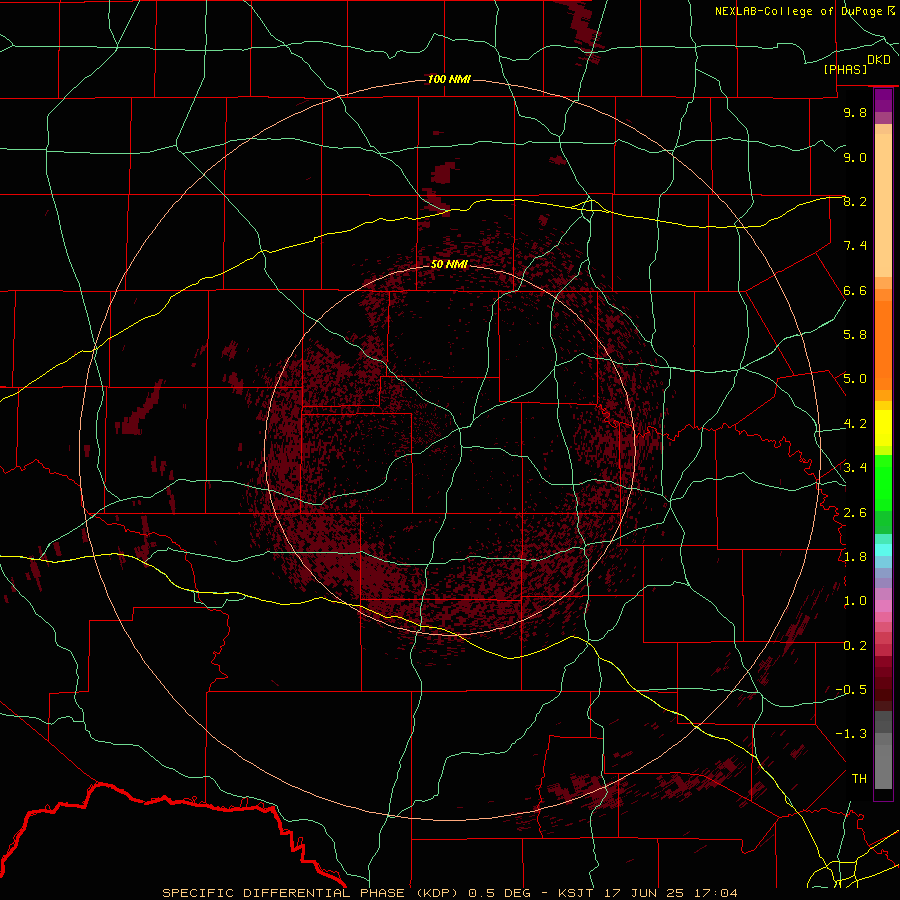
Task: Click the cyan segment of the color bar
Action: [x=883, y=550]
